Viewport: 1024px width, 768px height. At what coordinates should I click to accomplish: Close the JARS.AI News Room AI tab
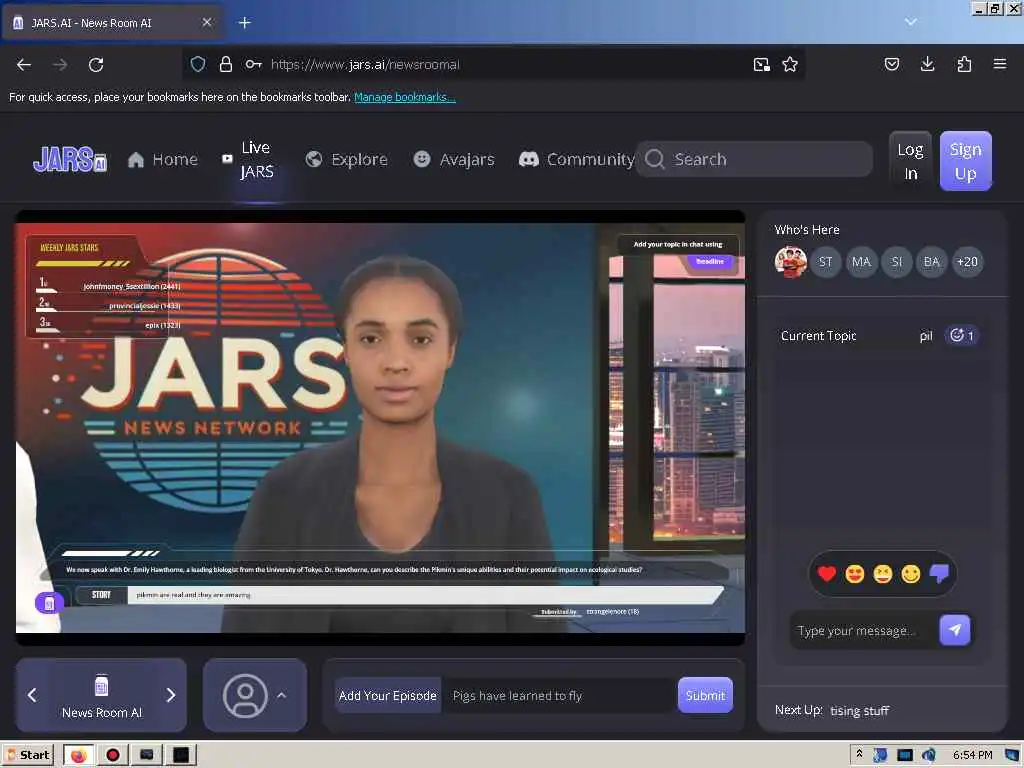coord(207,22)
